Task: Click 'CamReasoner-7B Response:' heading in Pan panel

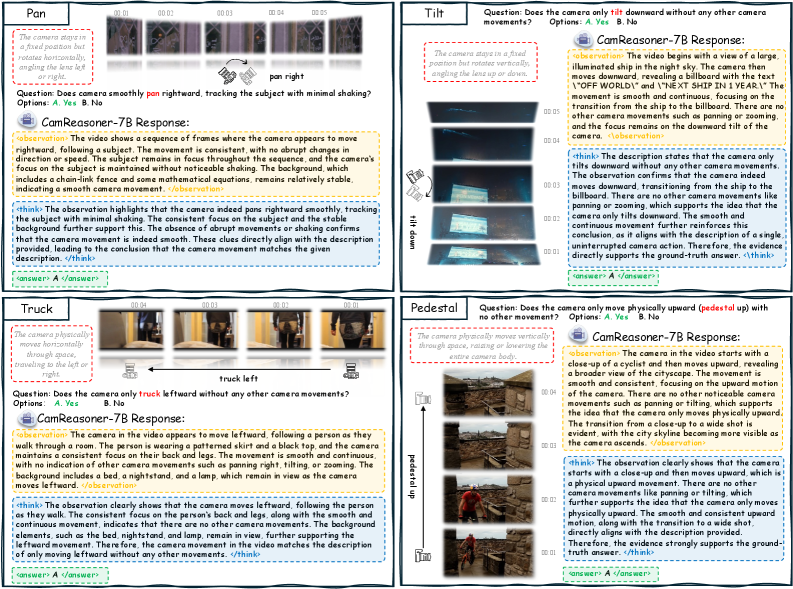Action: pyautogui.click(x=115, y=122)
